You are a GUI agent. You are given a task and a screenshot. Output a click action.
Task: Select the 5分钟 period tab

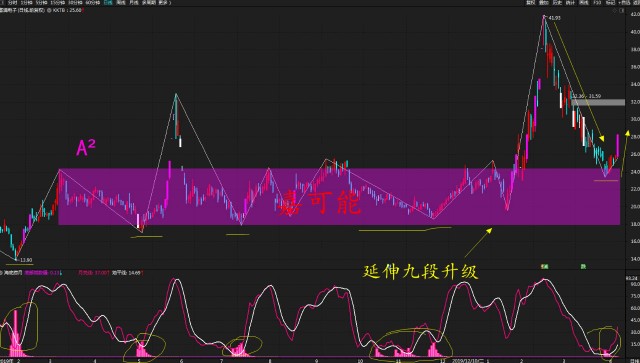click(42, 2)
